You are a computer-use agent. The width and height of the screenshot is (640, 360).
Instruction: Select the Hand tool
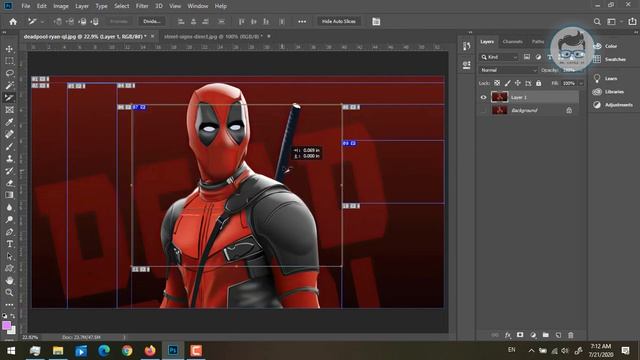9,280
